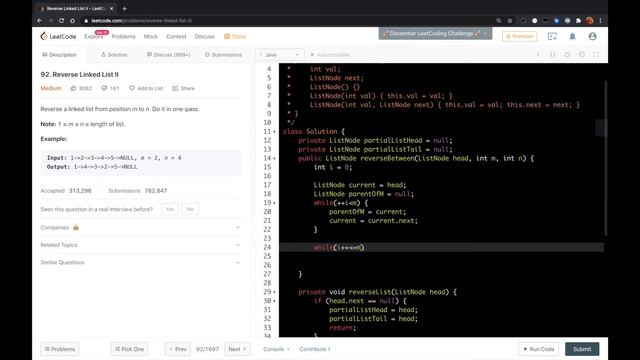Bookmark page with star icon

(x=510, y=20)
